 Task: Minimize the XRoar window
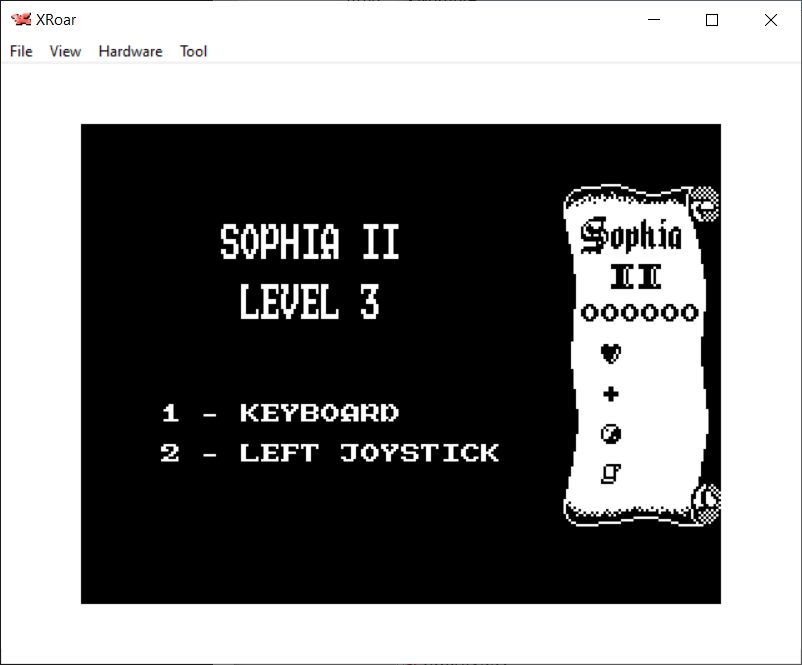click(x=654, y=20)
